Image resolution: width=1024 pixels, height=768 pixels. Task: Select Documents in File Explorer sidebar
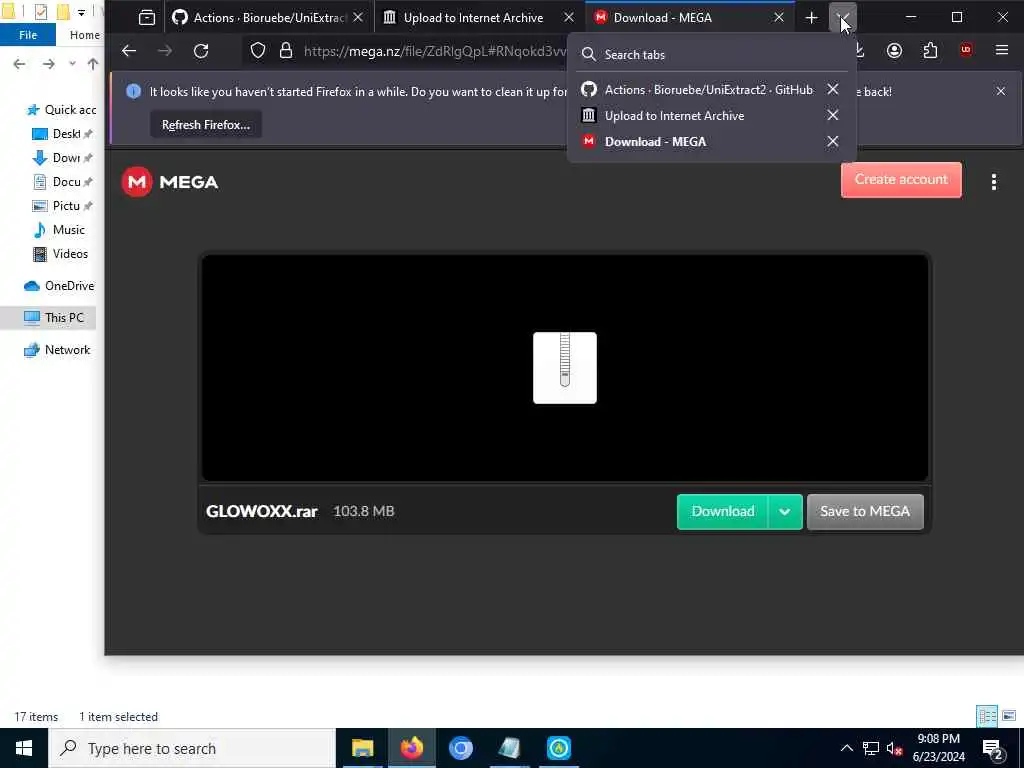pyautogui.click(x=63, y=182)
